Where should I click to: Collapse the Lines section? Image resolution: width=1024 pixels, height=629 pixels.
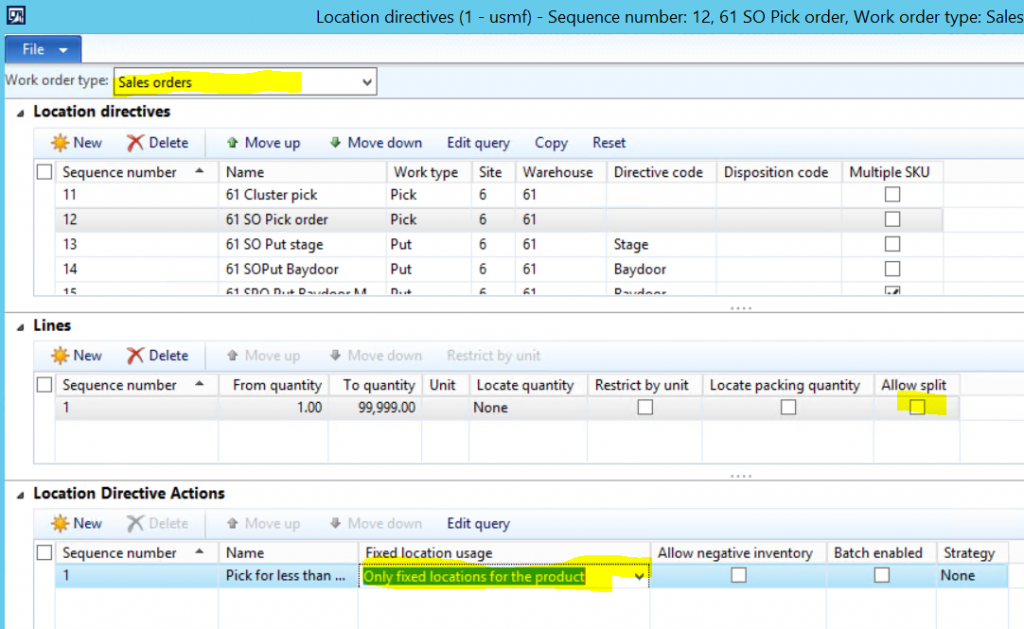click(21, 325)
